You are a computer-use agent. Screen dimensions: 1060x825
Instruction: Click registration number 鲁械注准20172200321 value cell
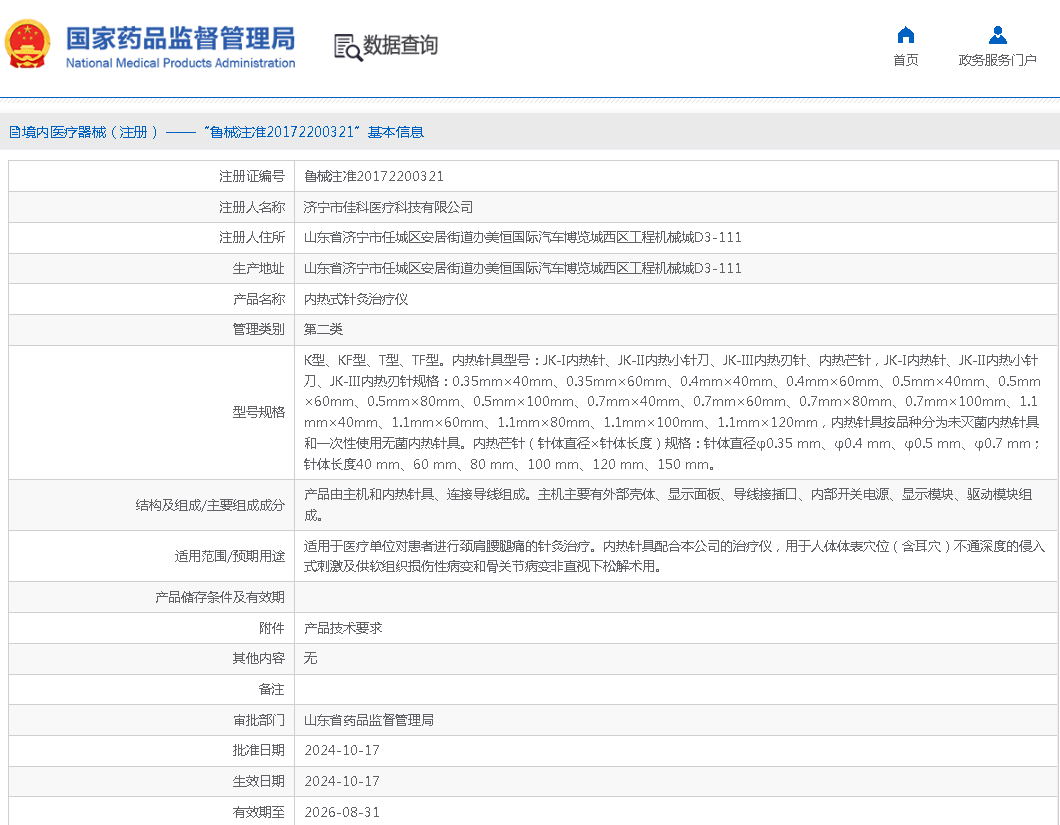coord(374,176)
